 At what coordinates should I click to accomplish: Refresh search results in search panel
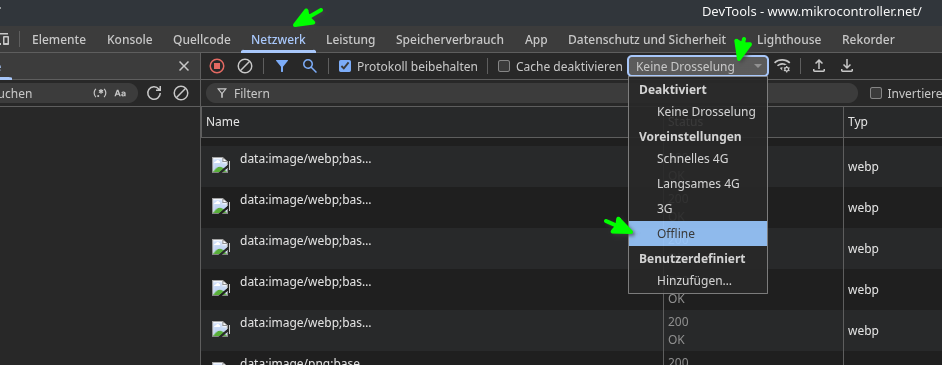pyautogui.click(x=154, y=93)
